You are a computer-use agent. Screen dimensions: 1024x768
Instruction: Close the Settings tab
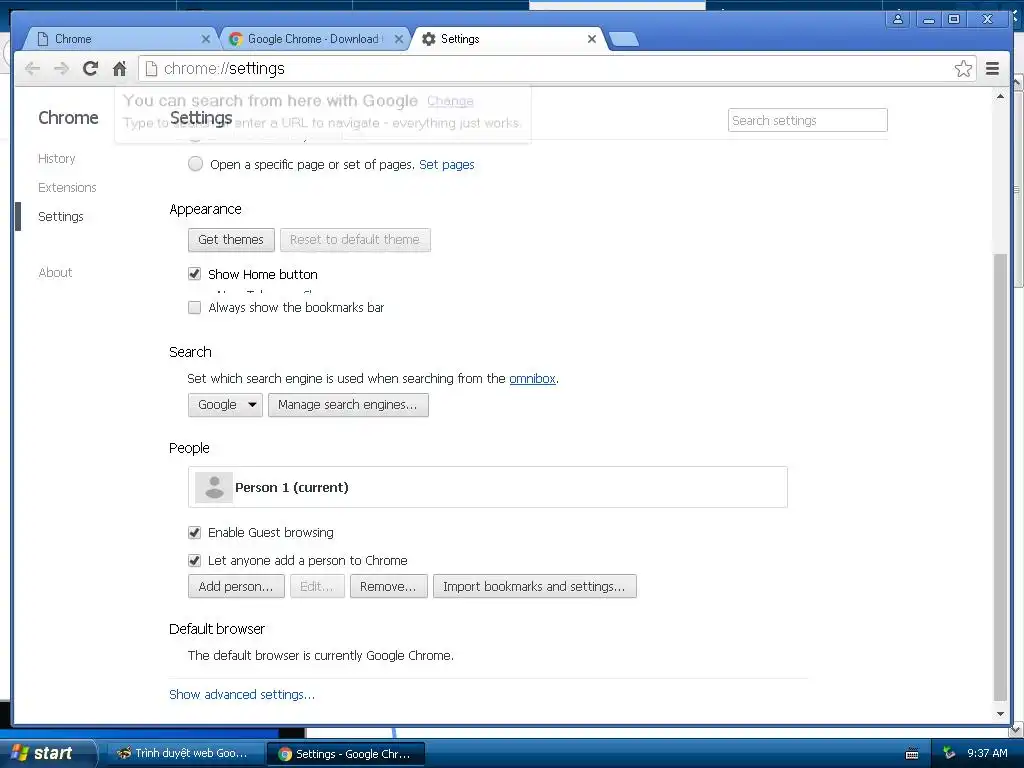click(x=592, y=39)
